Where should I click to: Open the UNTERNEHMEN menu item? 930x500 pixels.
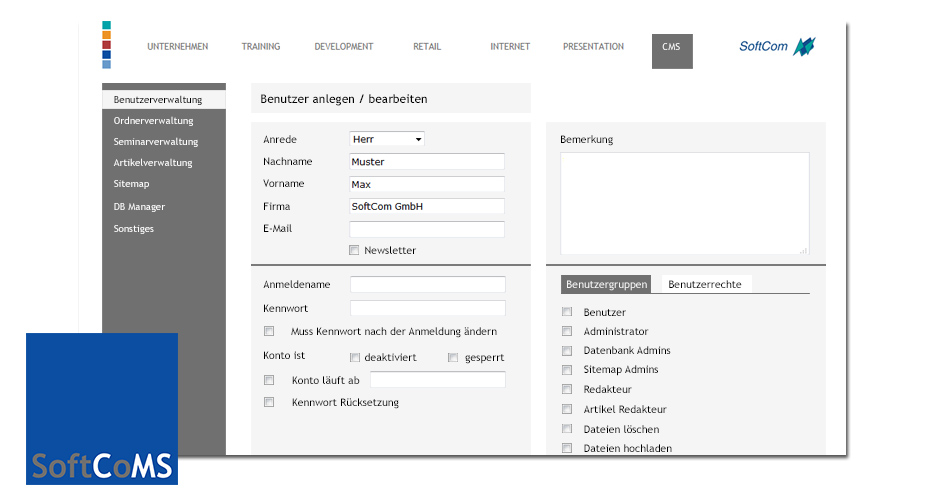point(178,46)
